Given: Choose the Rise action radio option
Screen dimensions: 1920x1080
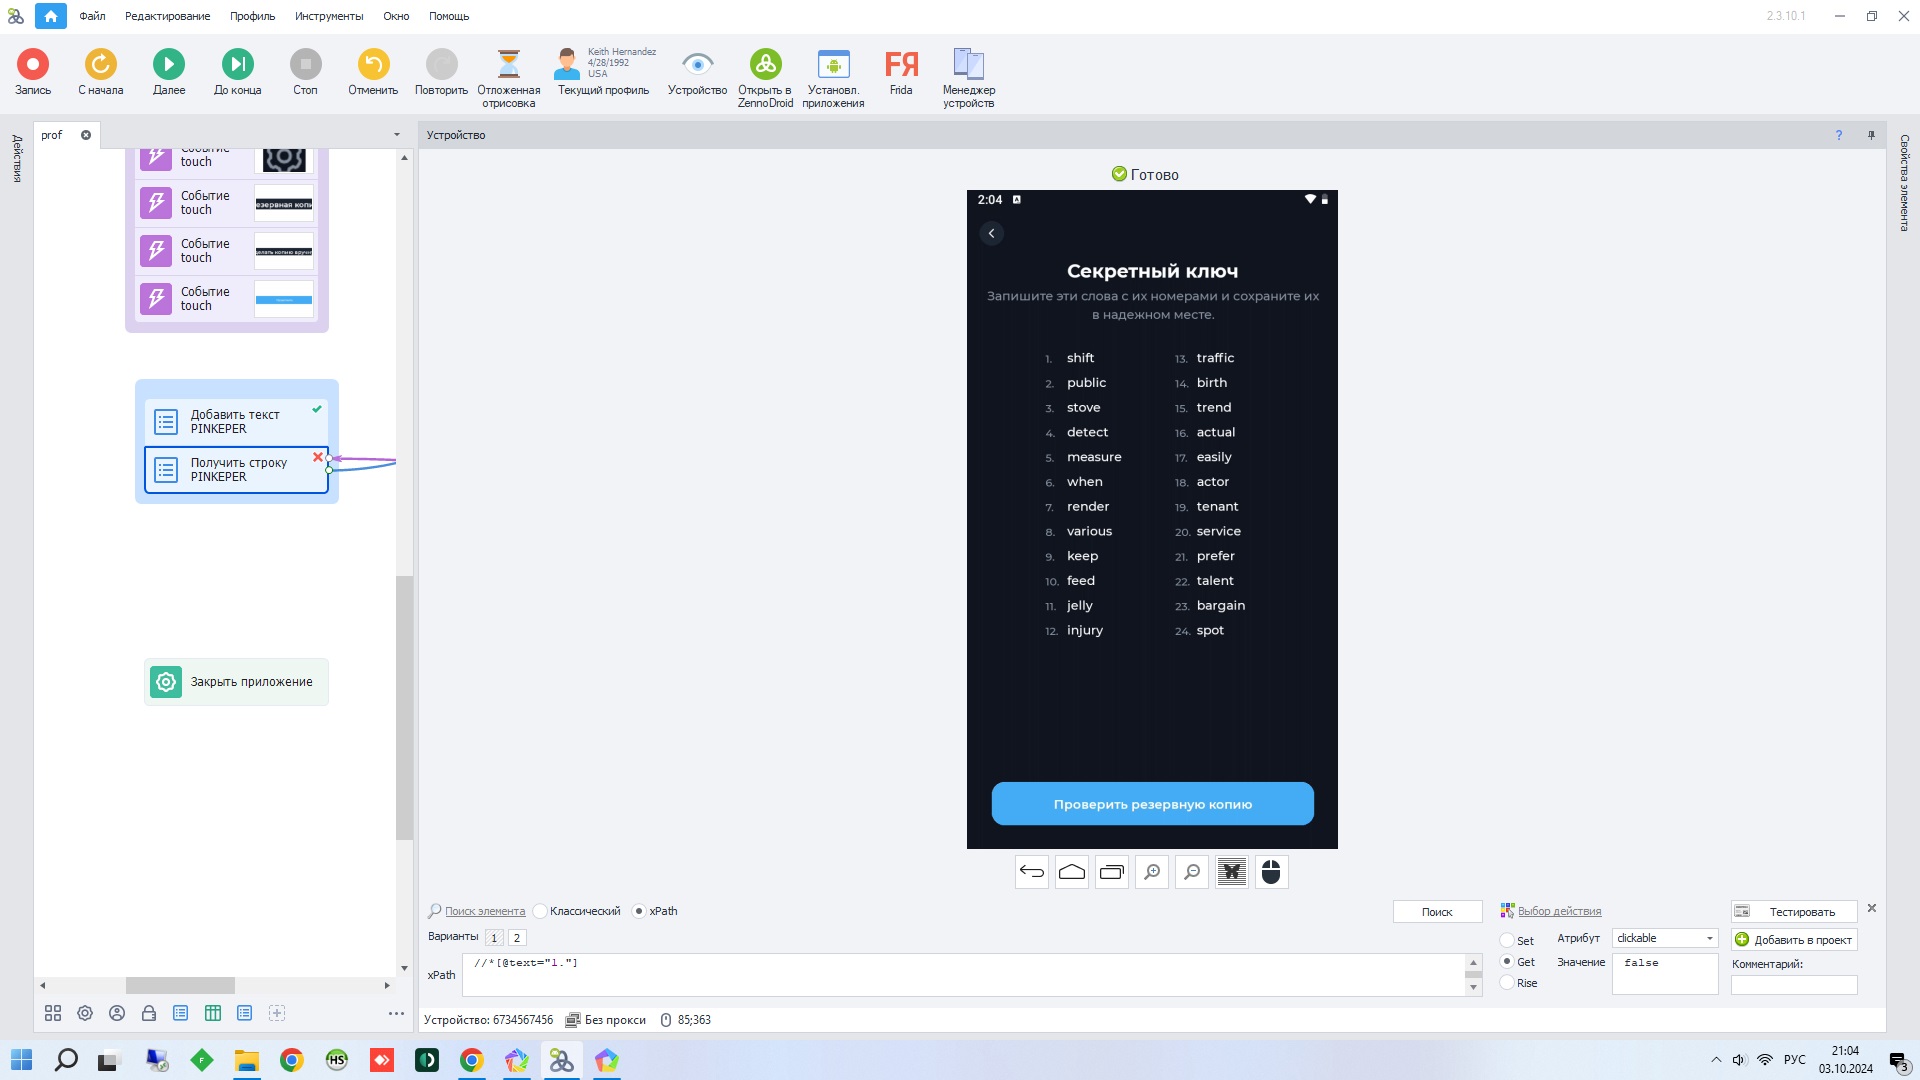Looking at the screenshot, I should click(x=1507, y=983).
